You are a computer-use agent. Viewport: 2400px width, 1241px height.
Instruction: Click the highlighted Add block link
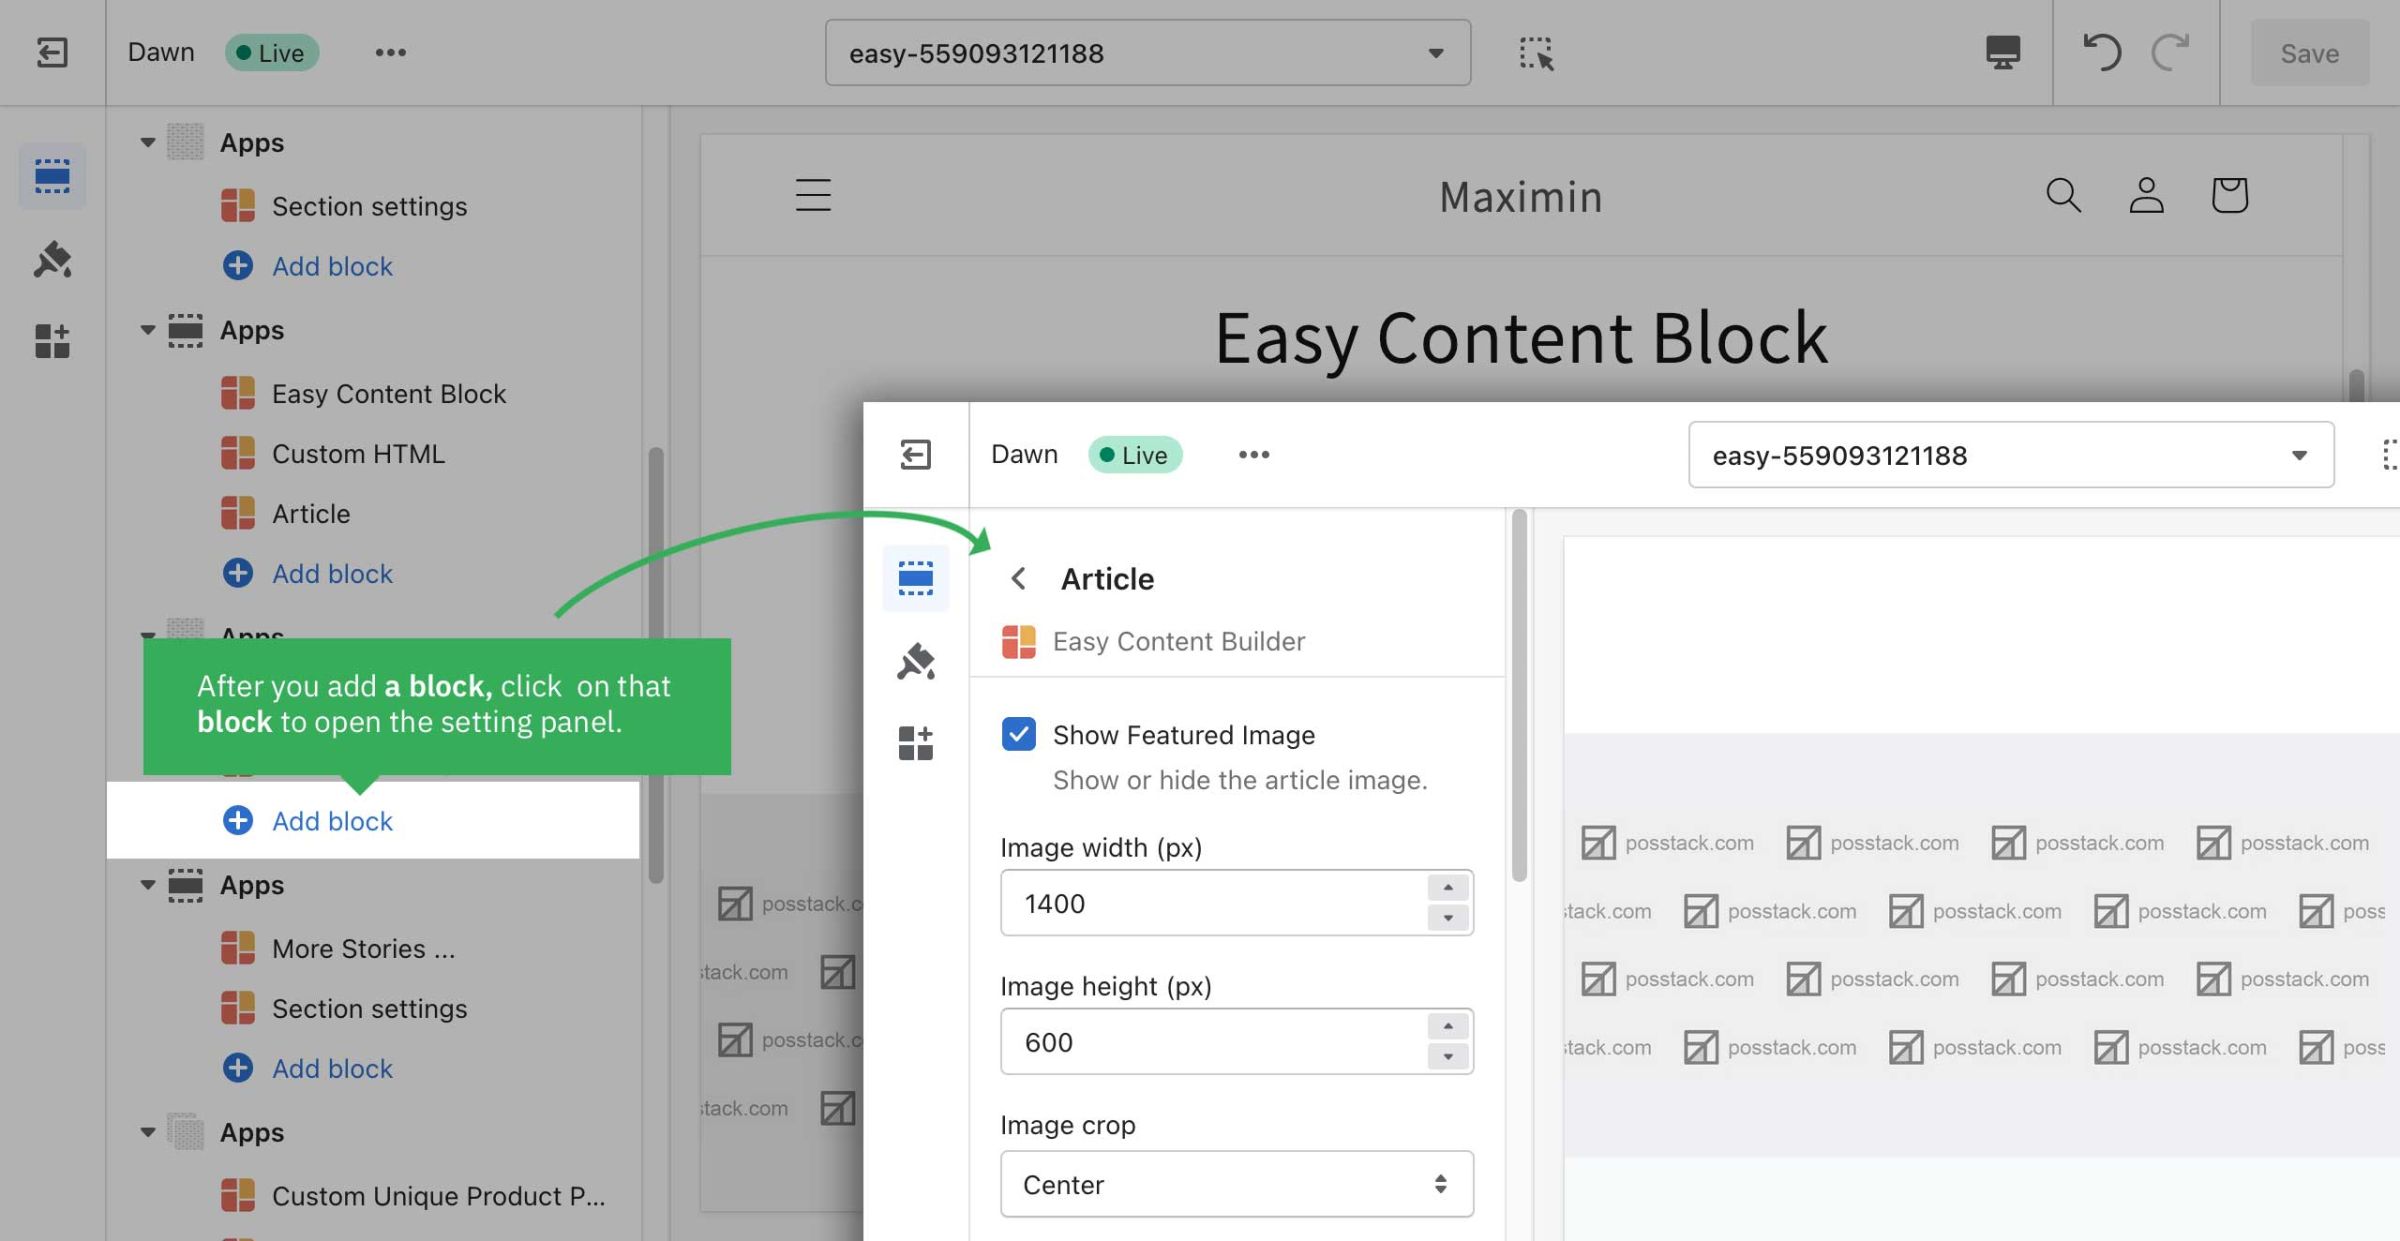(332, 821)
